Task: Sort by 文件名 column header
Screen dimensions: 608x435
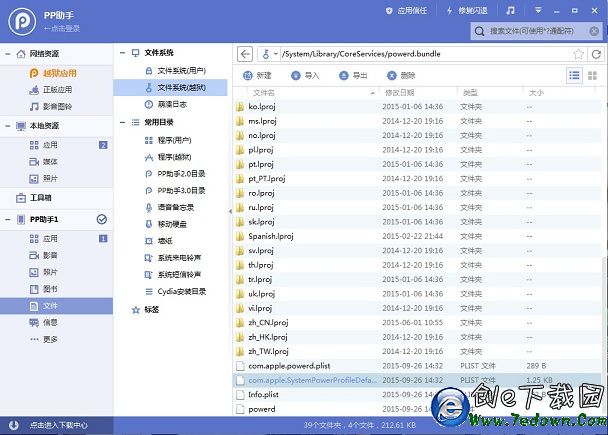Action: tap(264, 93)
